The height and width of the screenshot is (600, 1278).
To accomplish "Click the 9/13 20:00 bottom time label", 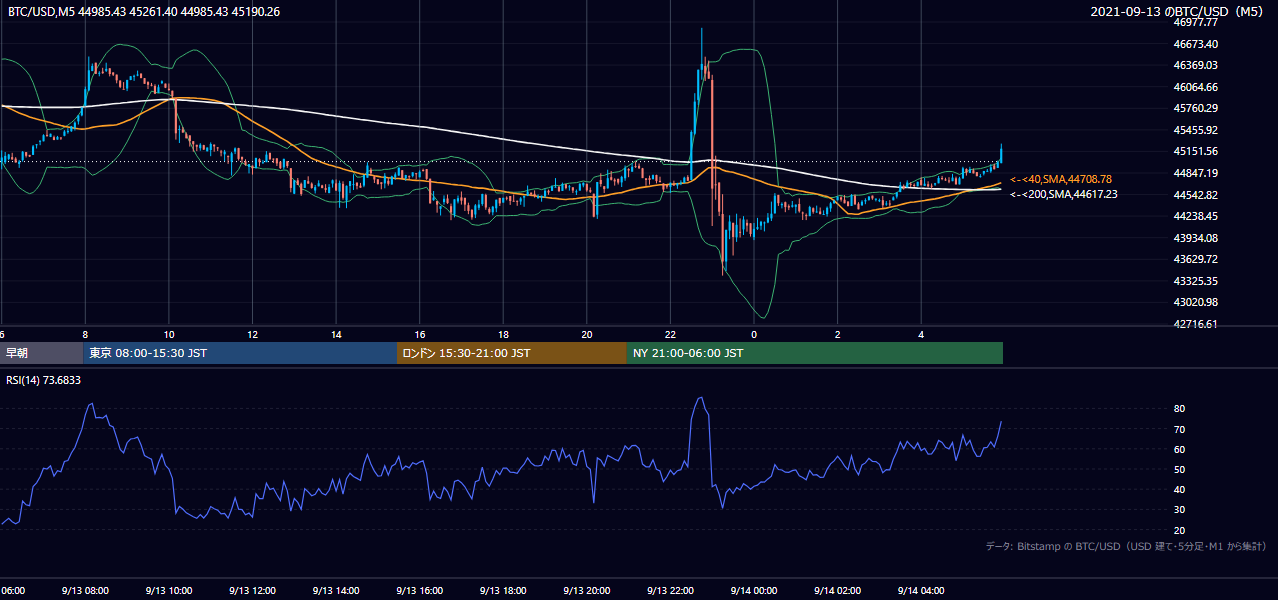I will [x=586, y=591].
